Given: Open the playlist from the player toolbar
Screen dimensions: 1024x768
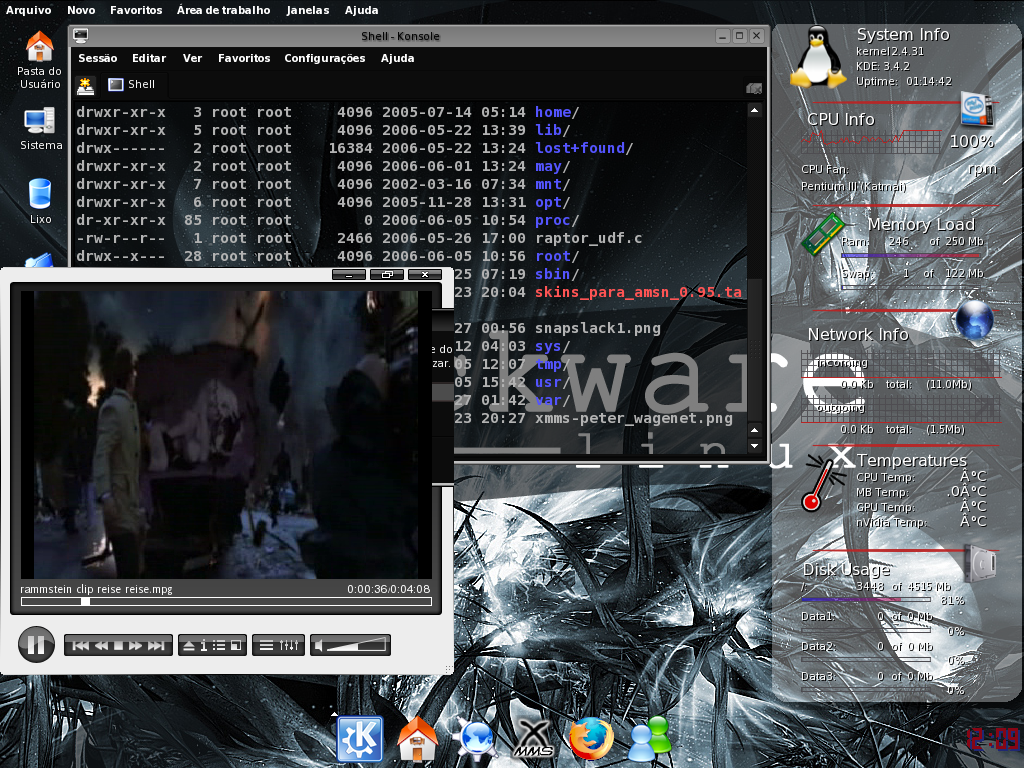Looking at the screenshot, I should click(219, 646).
